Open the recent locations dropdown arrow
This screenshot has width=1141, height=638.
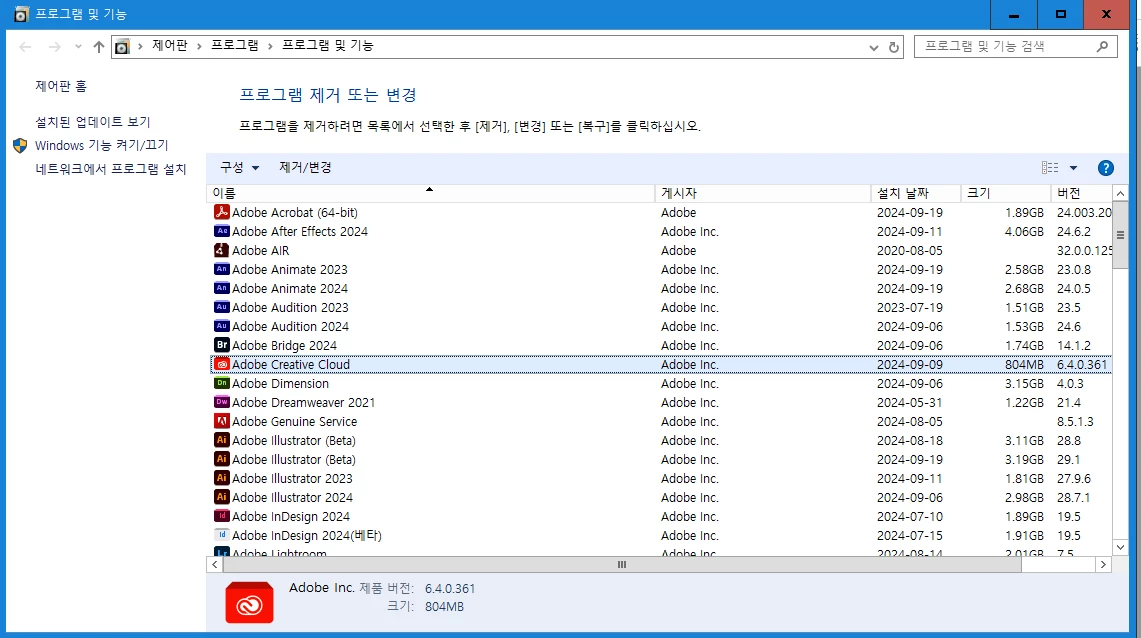point(78,47)
